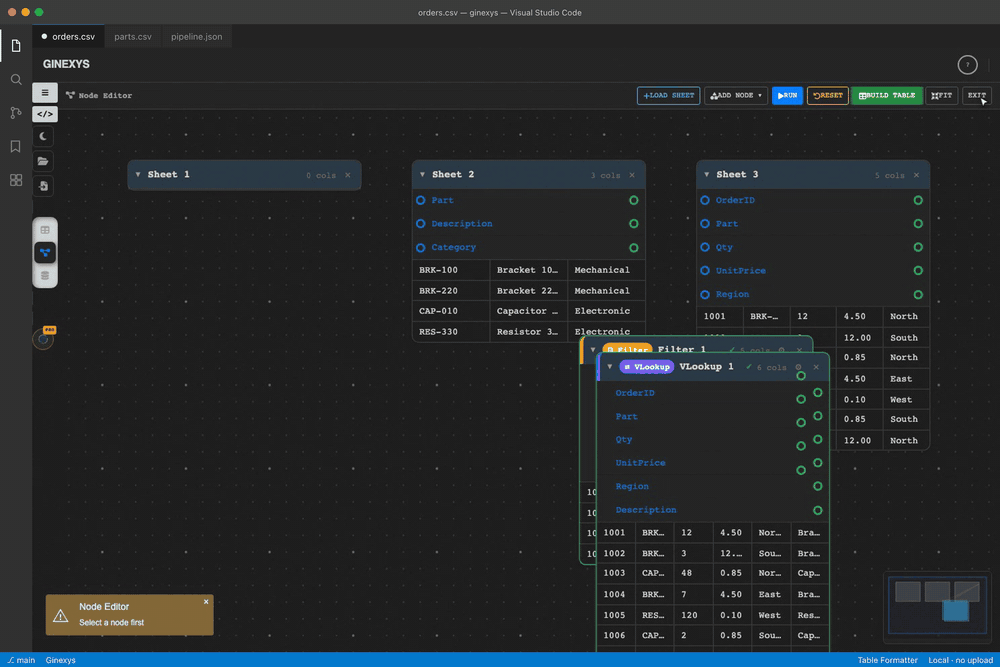Open the Extensions grid icon in the activity bar
The height and width of the screenshot is (667, 1000).
click(16, 180)
